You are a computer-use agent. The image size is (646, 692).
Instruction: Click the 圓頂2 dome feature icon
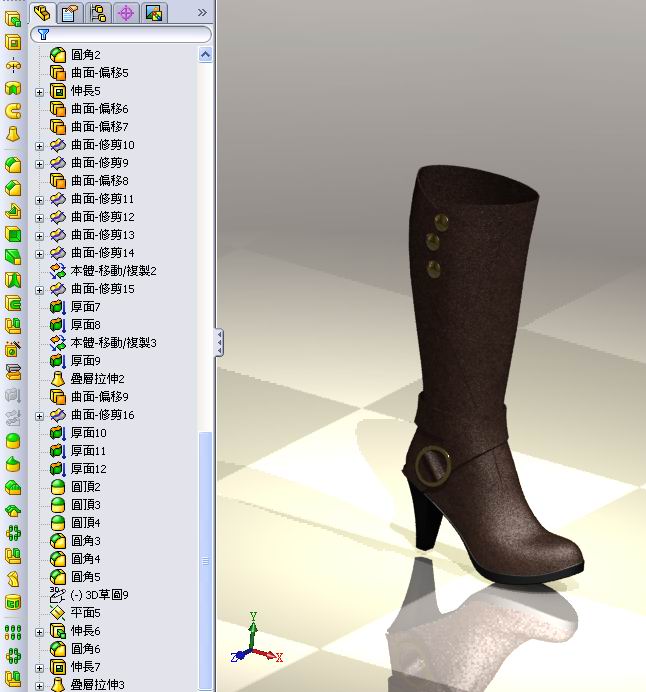(x=58, y=487)
